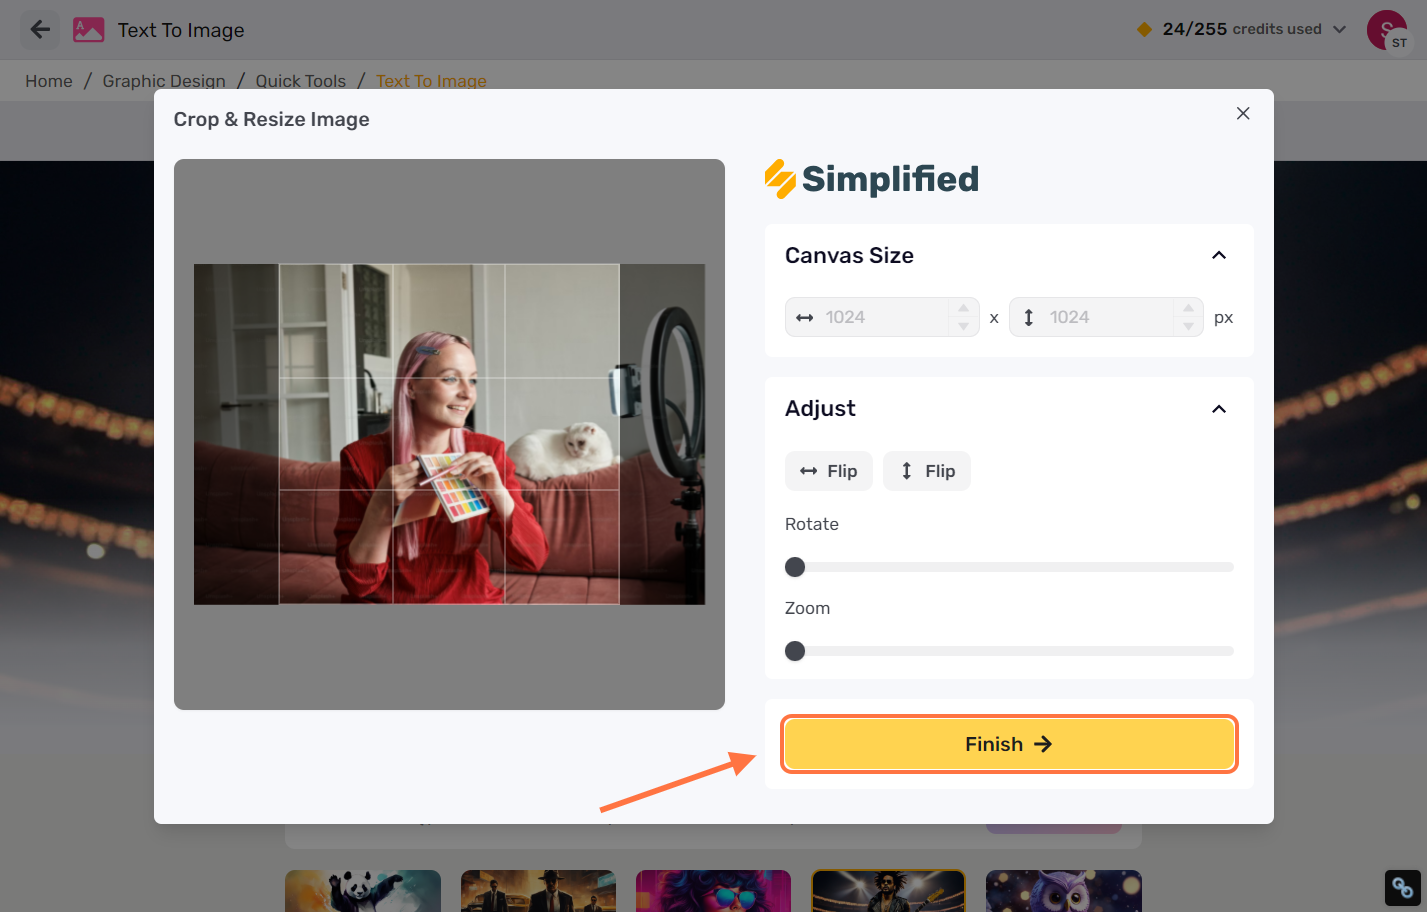Click the canvas height input field

coord(1106,317)
